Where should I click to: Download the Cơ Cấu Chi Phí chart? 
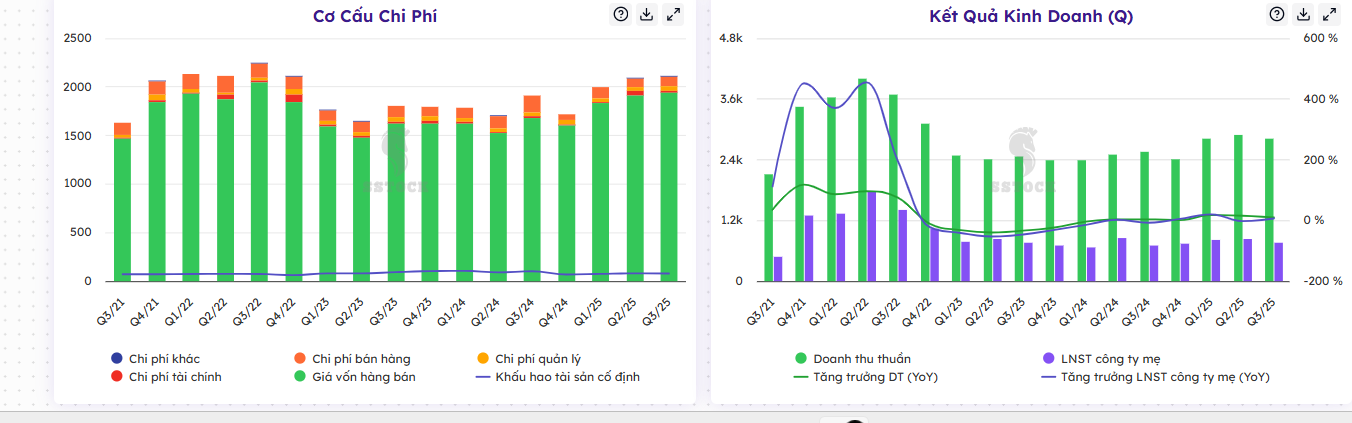(x=646, y=14)
